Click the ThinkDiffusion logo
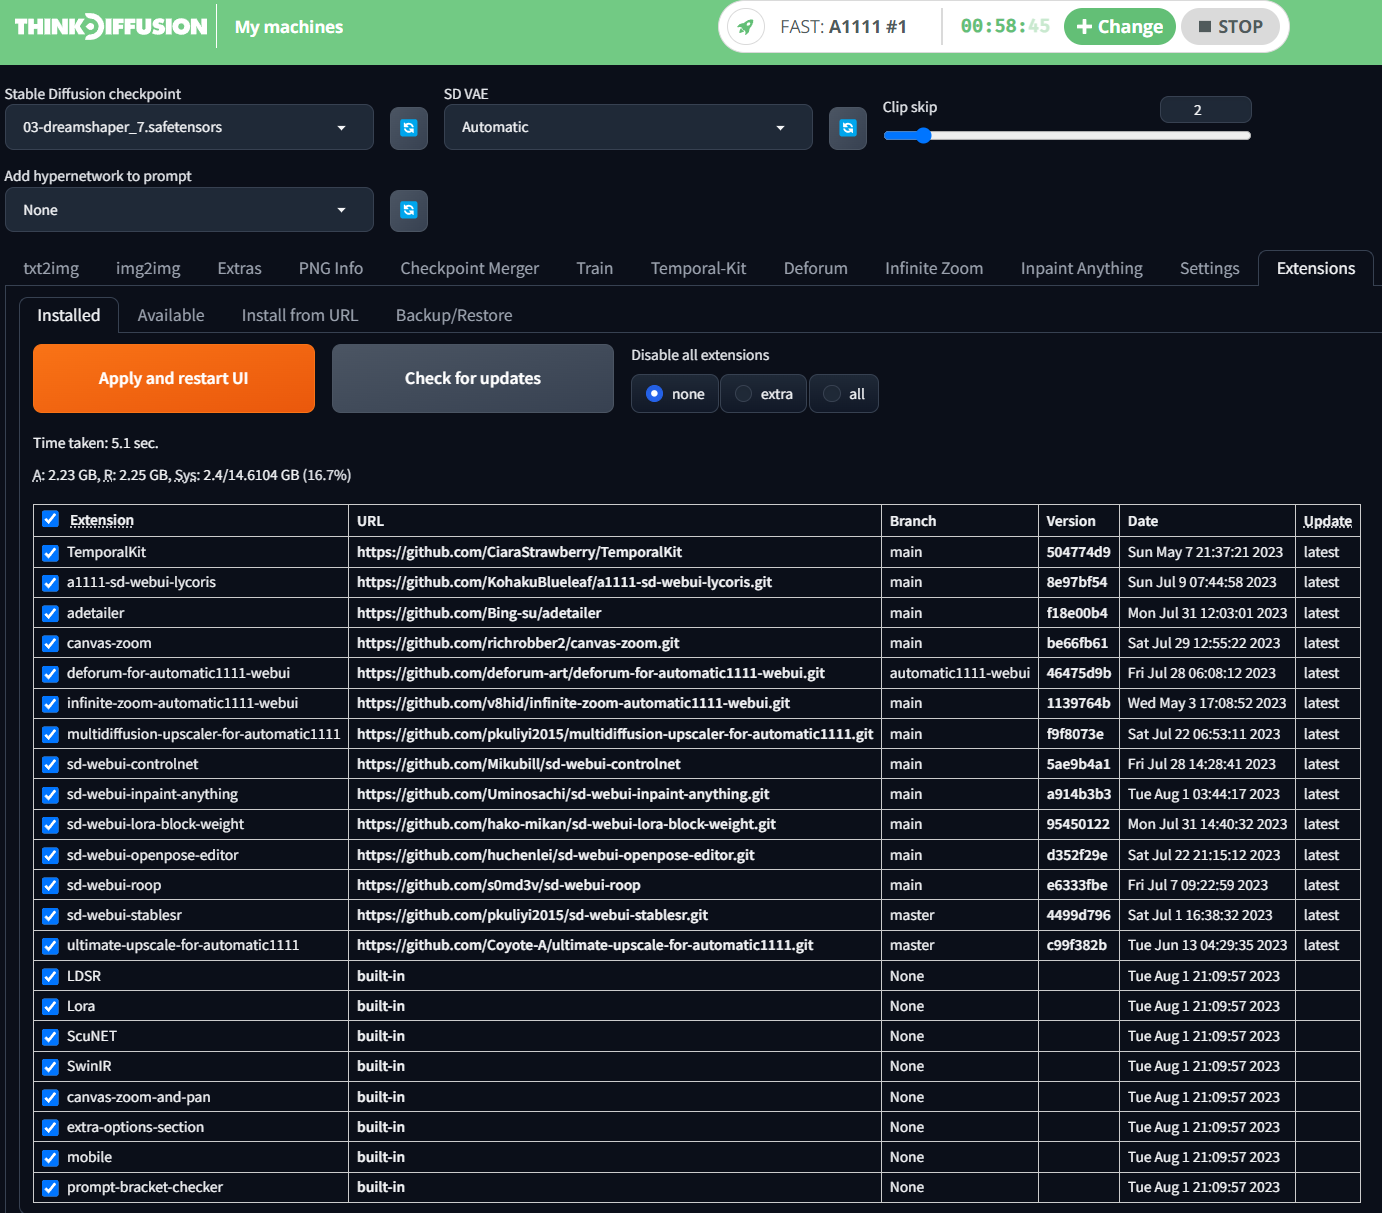The width and height of the screenshot is (1382, 1213). (111, 27)
